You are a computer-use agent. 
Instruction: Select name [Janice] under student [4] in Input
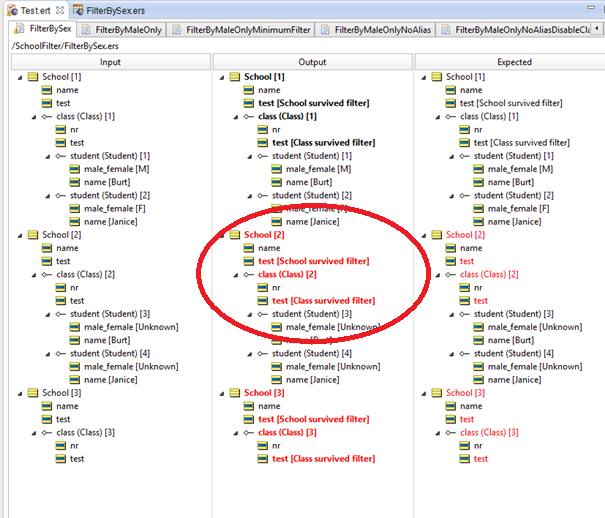tap(111, 380)
